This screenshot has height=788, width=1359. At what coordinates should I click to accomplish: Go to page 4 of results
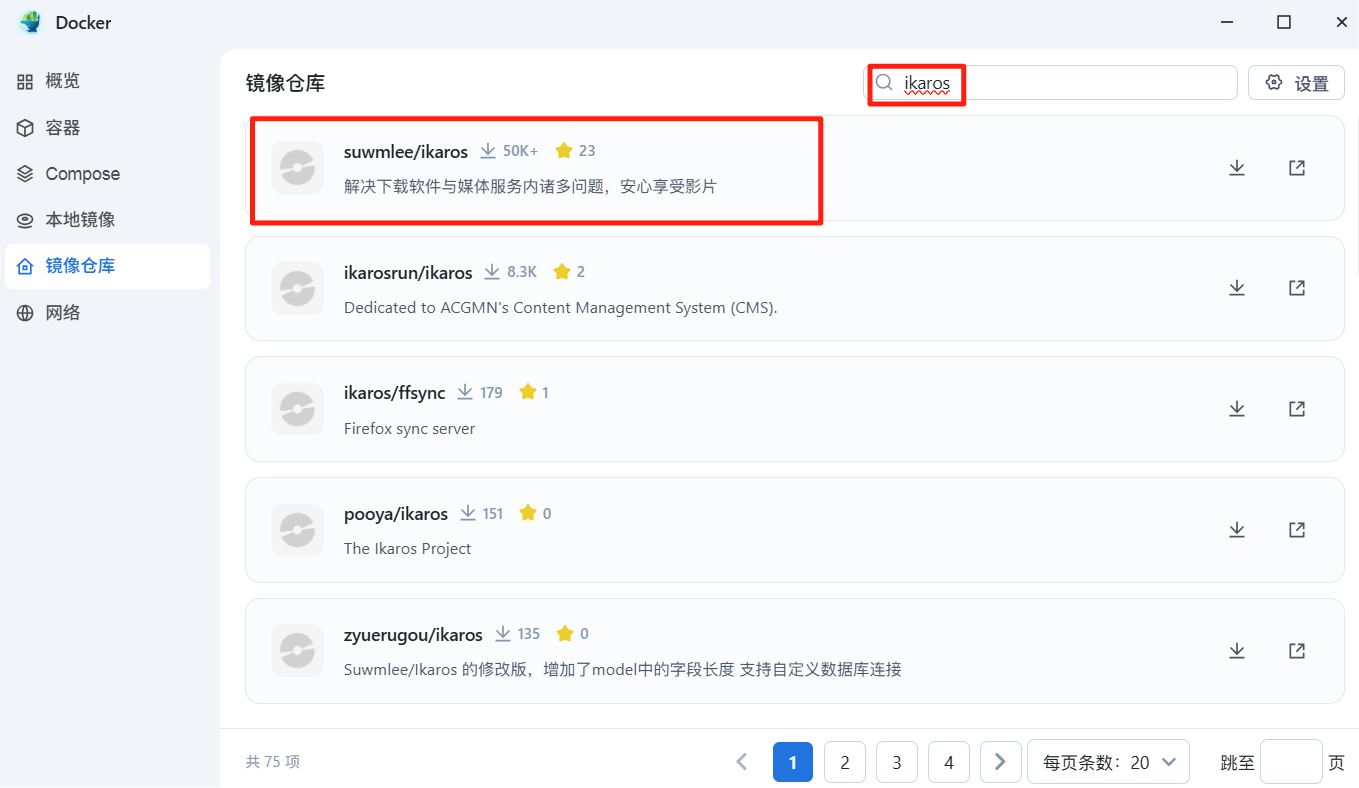coord(949,762)
